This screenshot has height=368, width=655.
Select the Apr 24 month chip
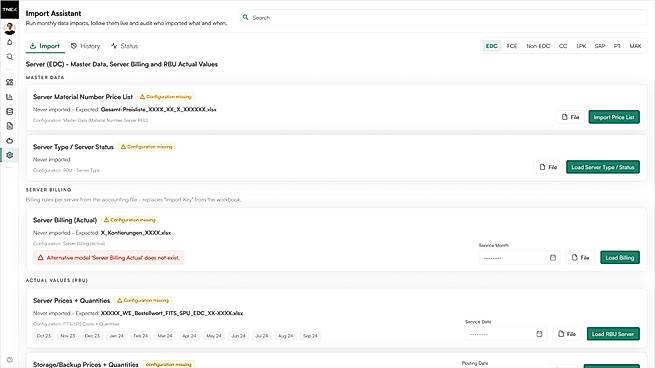click(189, 336)
